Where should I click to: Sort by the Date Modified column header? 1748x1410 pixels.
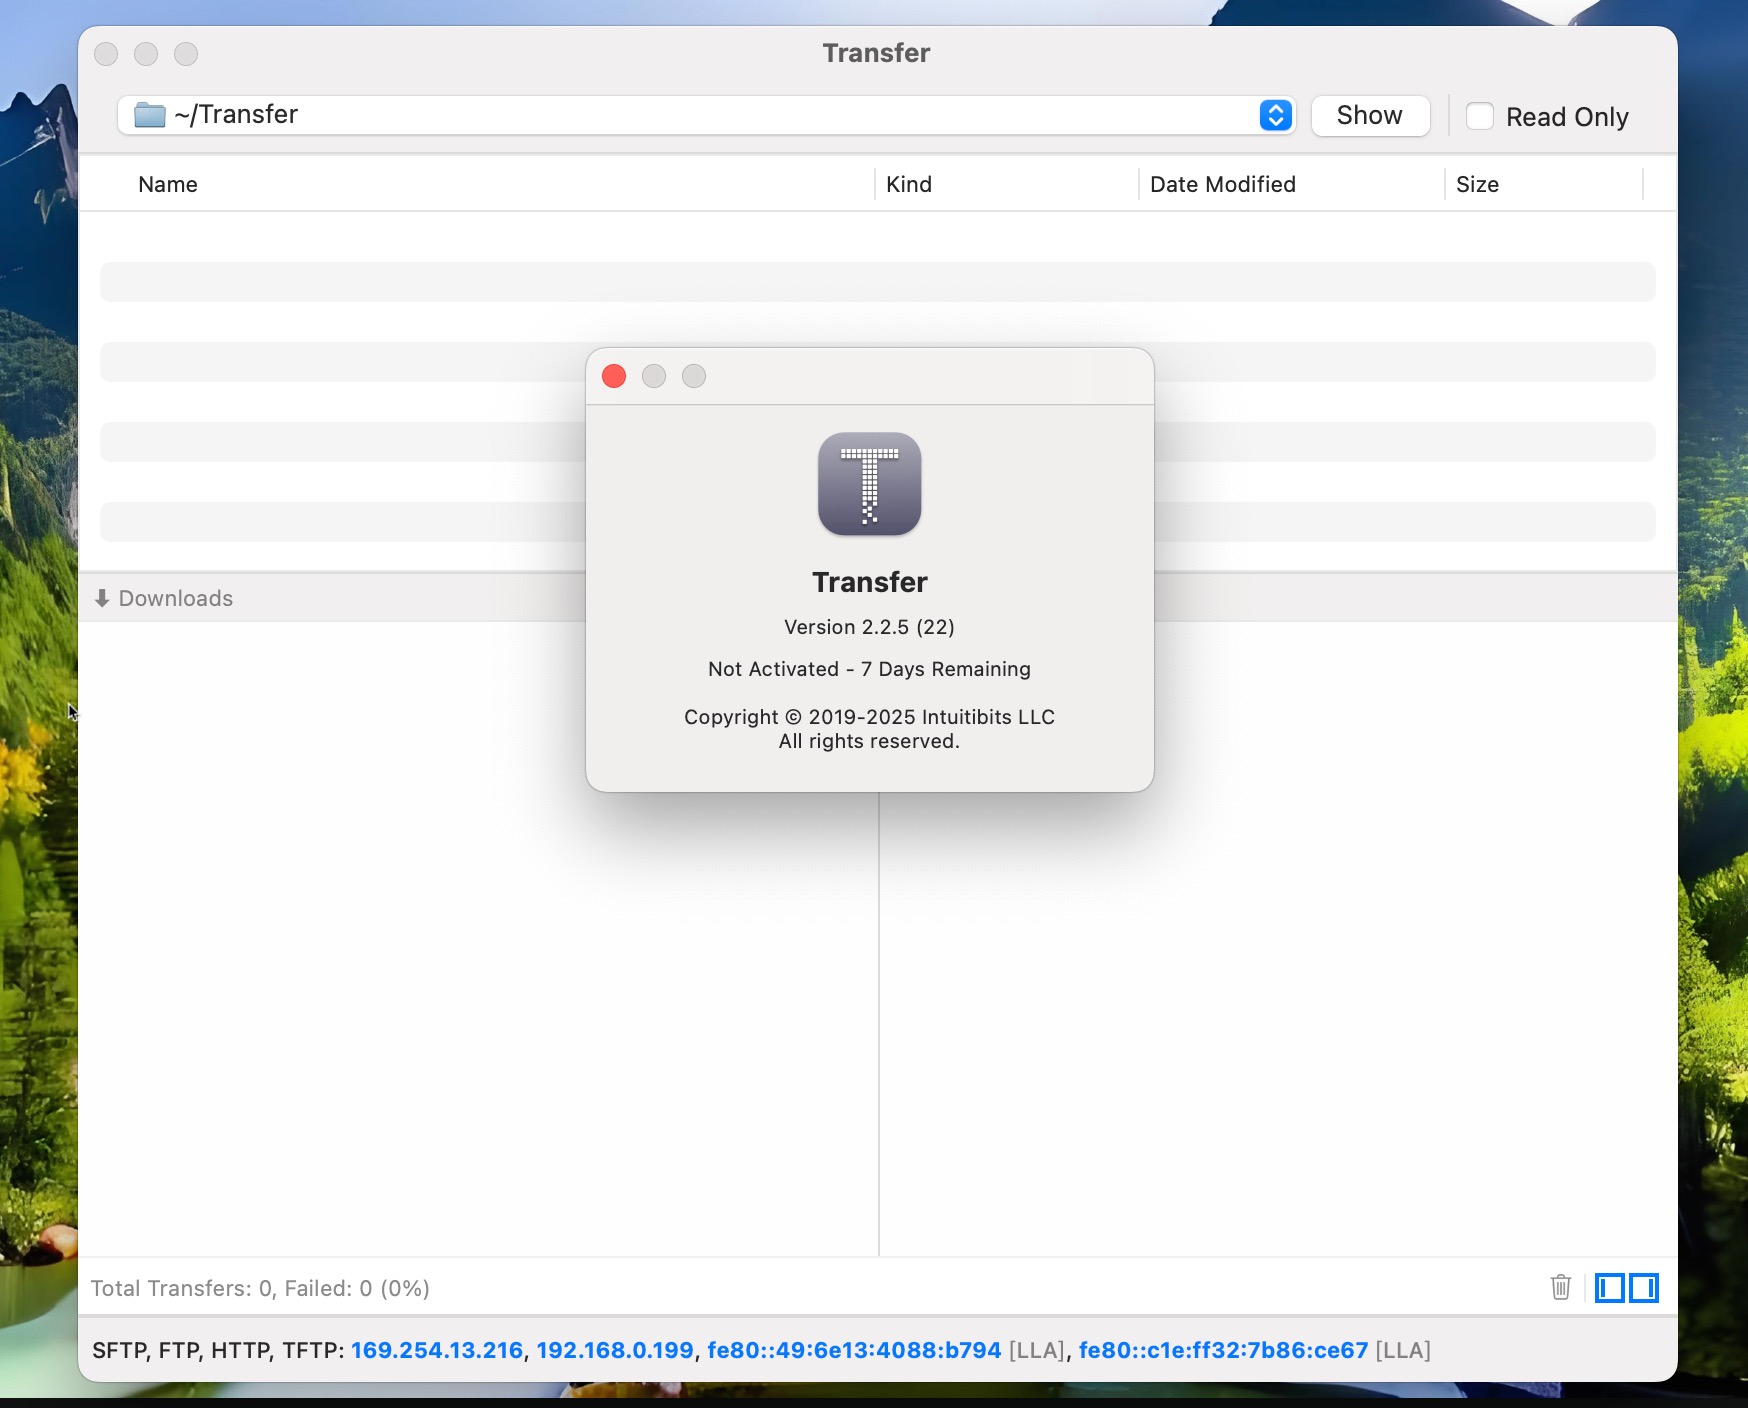tap(1223, 184)
